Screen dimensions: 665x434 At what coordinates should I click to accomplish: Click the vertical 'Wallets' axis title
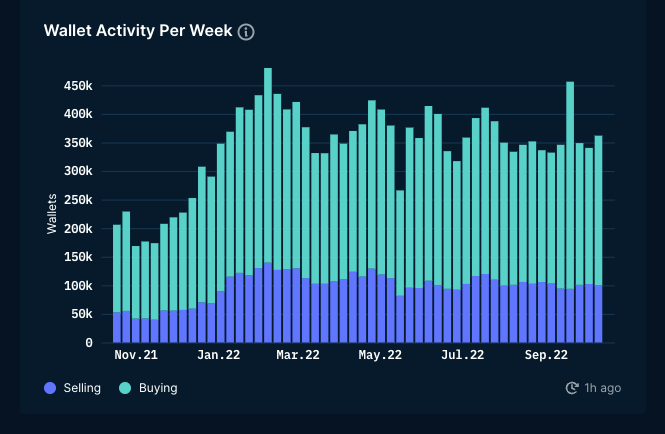pyautogui.click(x=52, y=215)
